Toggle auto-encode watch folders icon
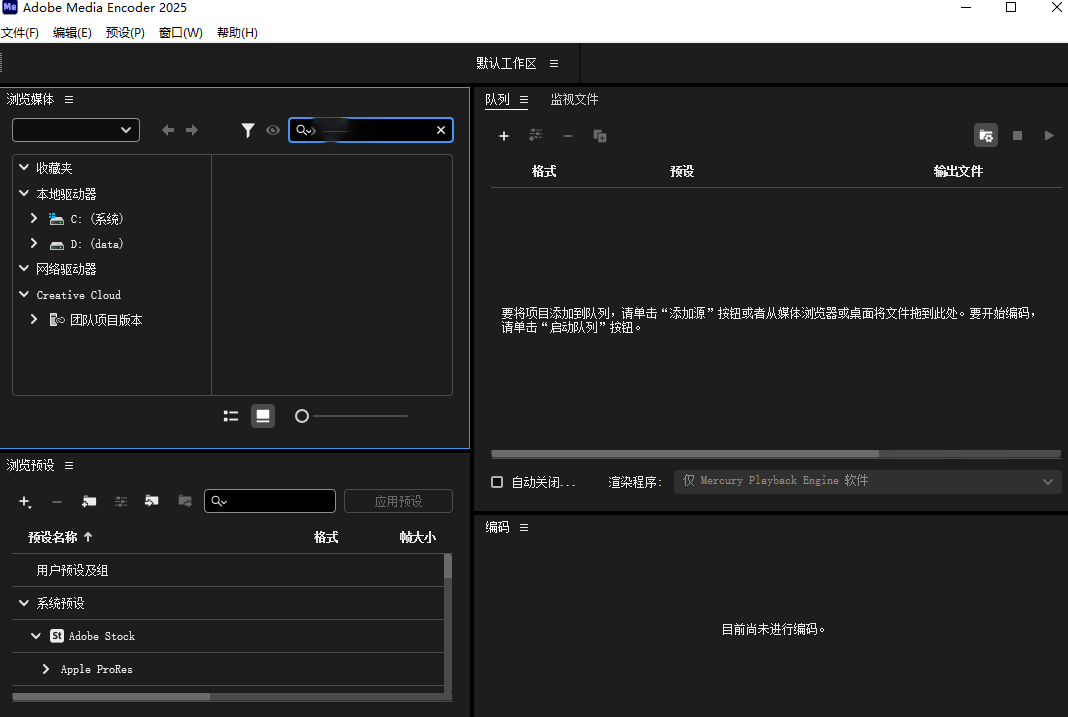1068x717 pixels. [986, 136]
